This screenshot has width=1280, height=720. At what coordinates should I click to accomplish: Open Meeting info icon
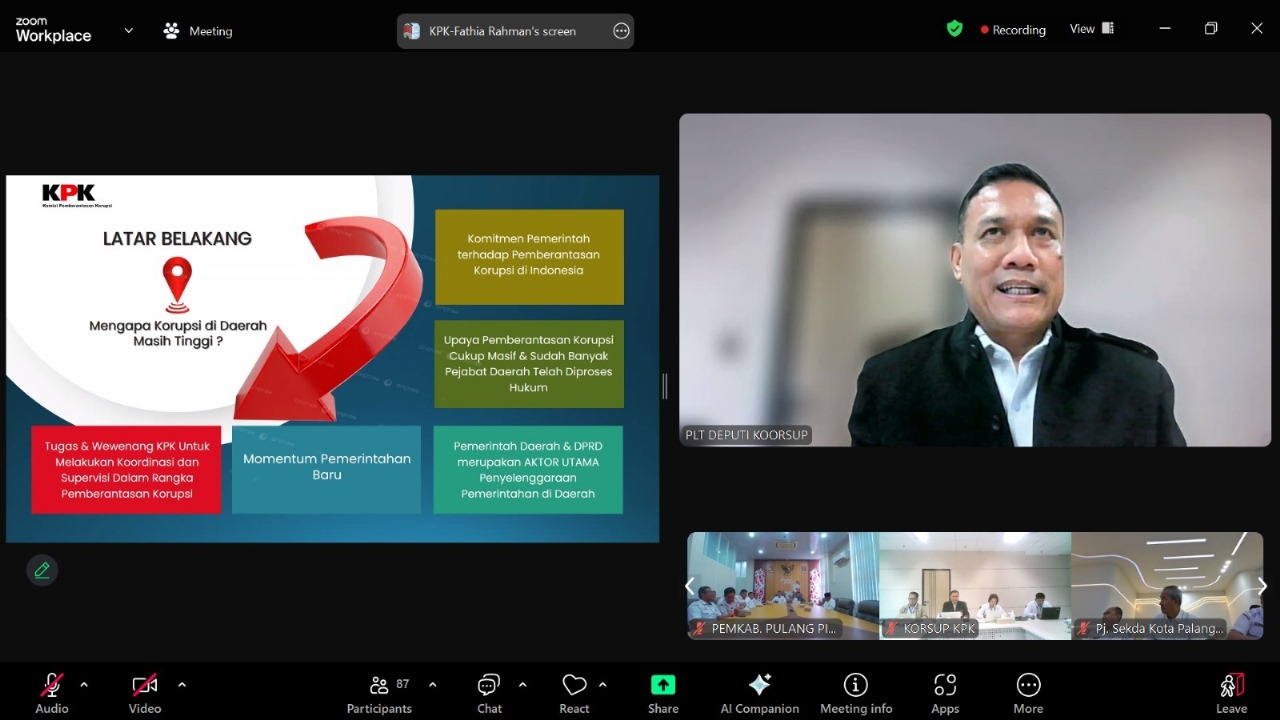pyautogui.click(x=856, y=684)
